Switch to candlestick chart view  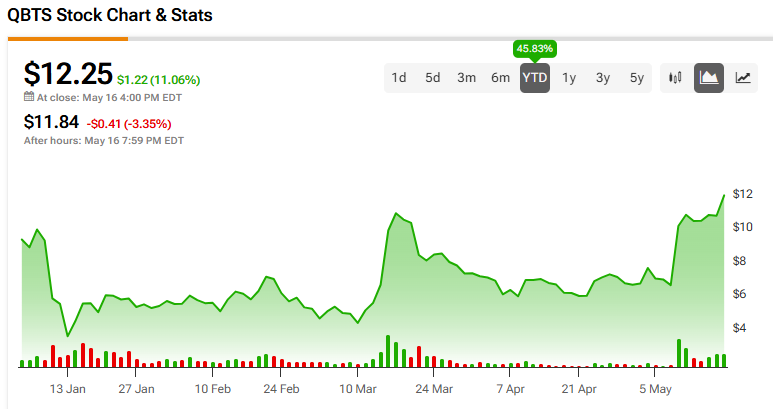pos(675,78)
